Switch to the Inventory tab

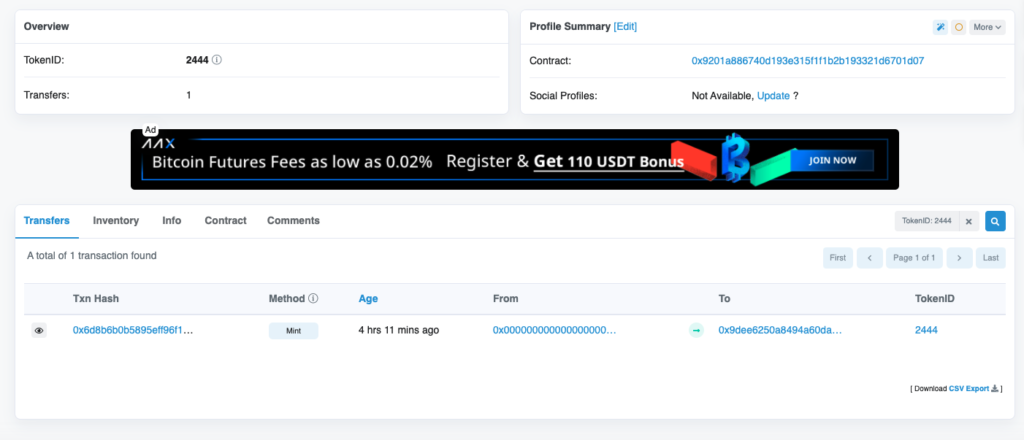(x=116, y=221)
